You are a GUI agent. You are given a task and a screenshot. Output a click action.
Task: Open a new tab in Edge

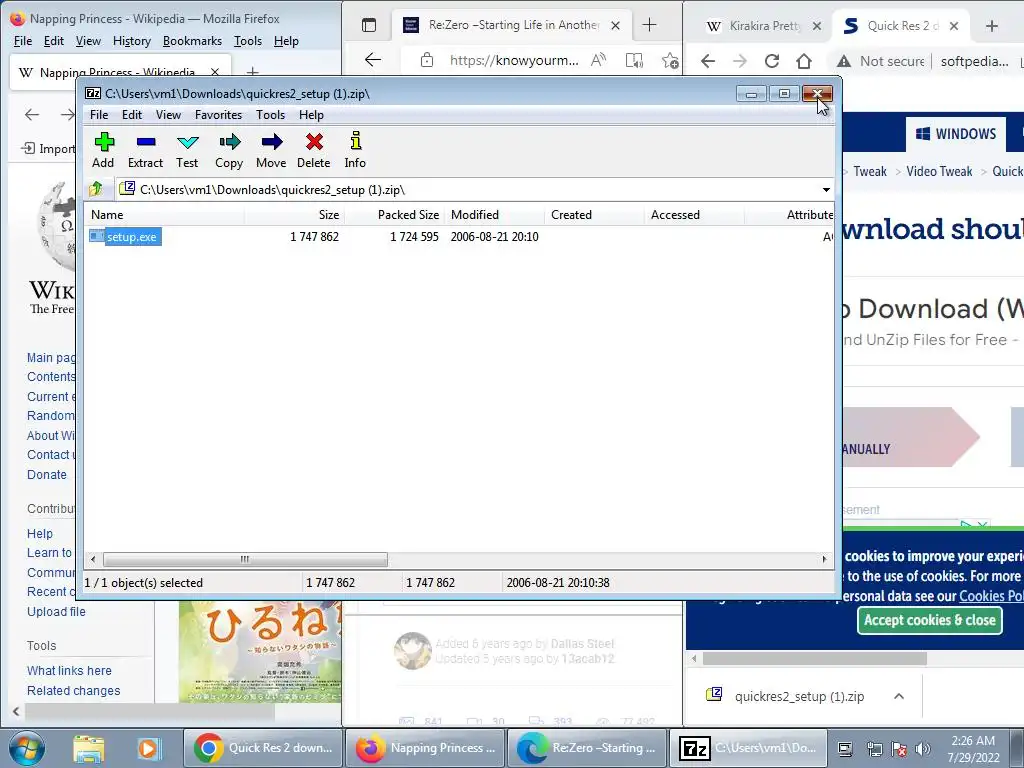click(x=649, y=25)
